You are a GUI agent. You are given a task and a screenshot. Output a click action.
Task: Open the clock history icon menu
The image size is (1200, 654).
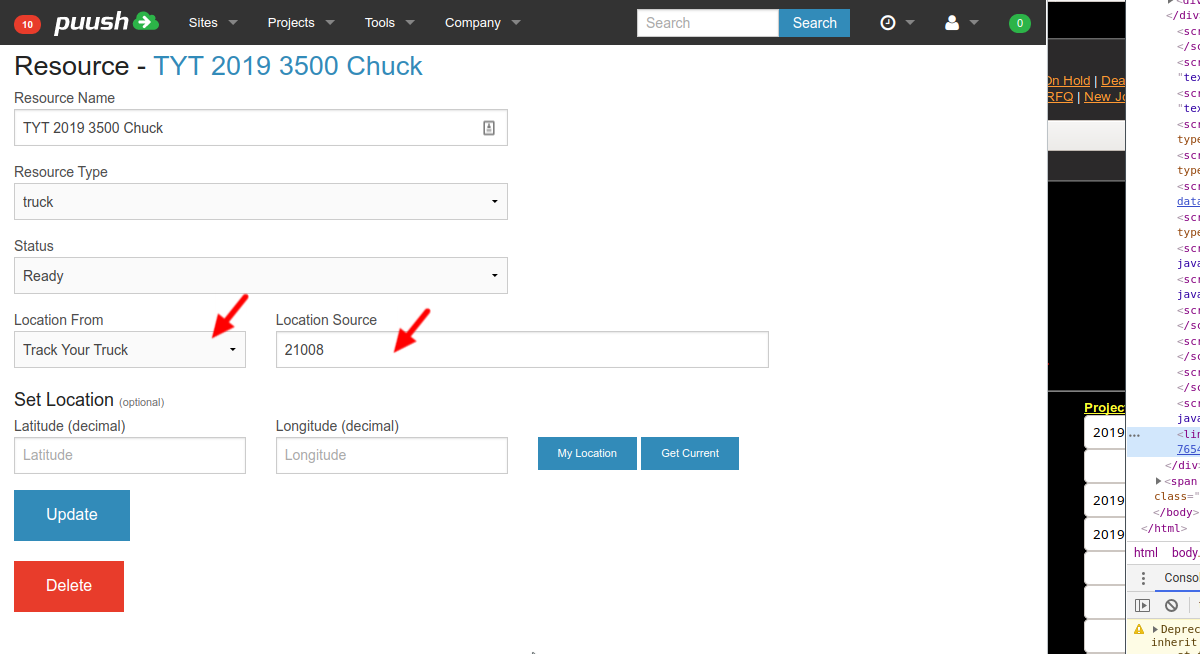coord(896,23)
